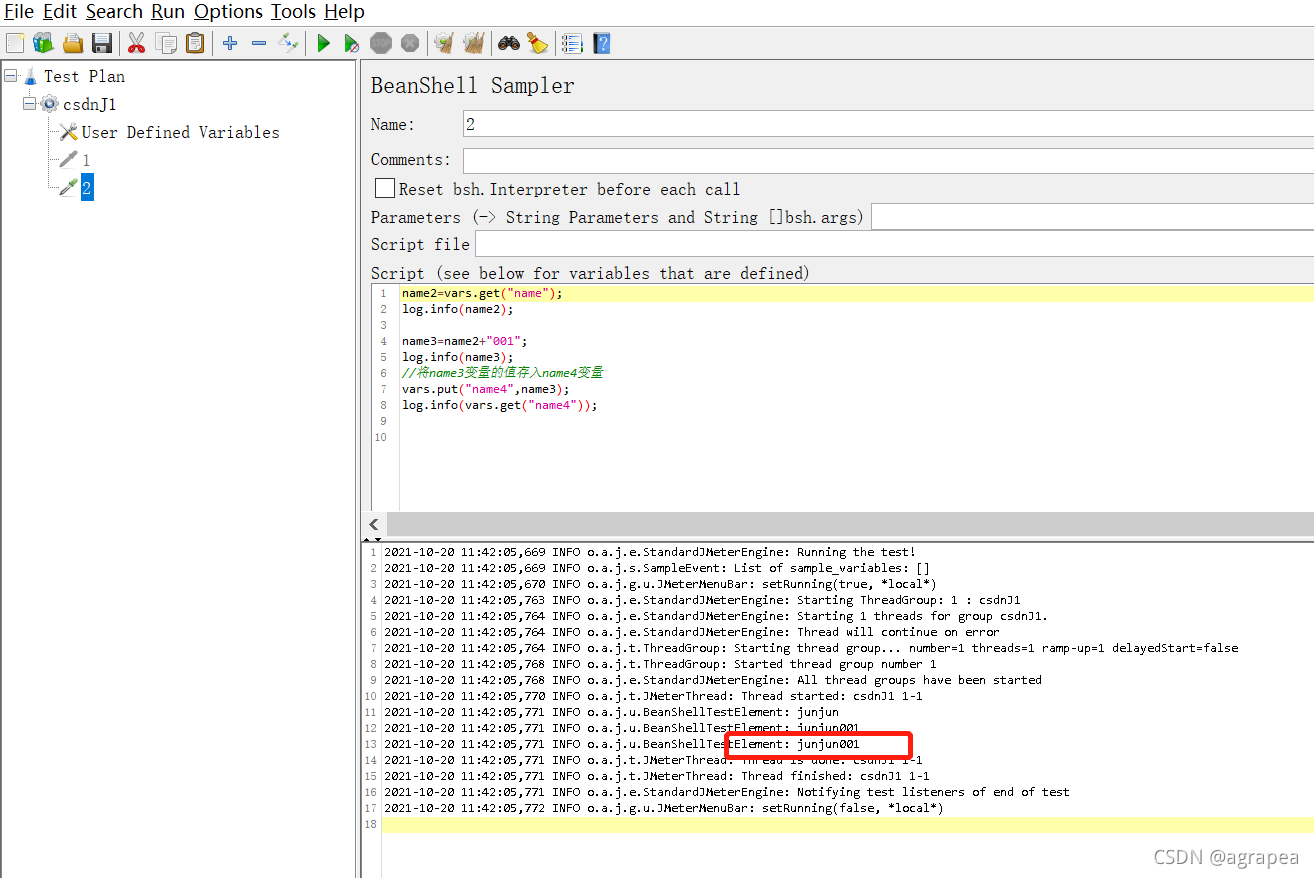The height and width of the screenshot is (878, 1314).
Task: Open the Options menu
Action: [x=228, y=12]
